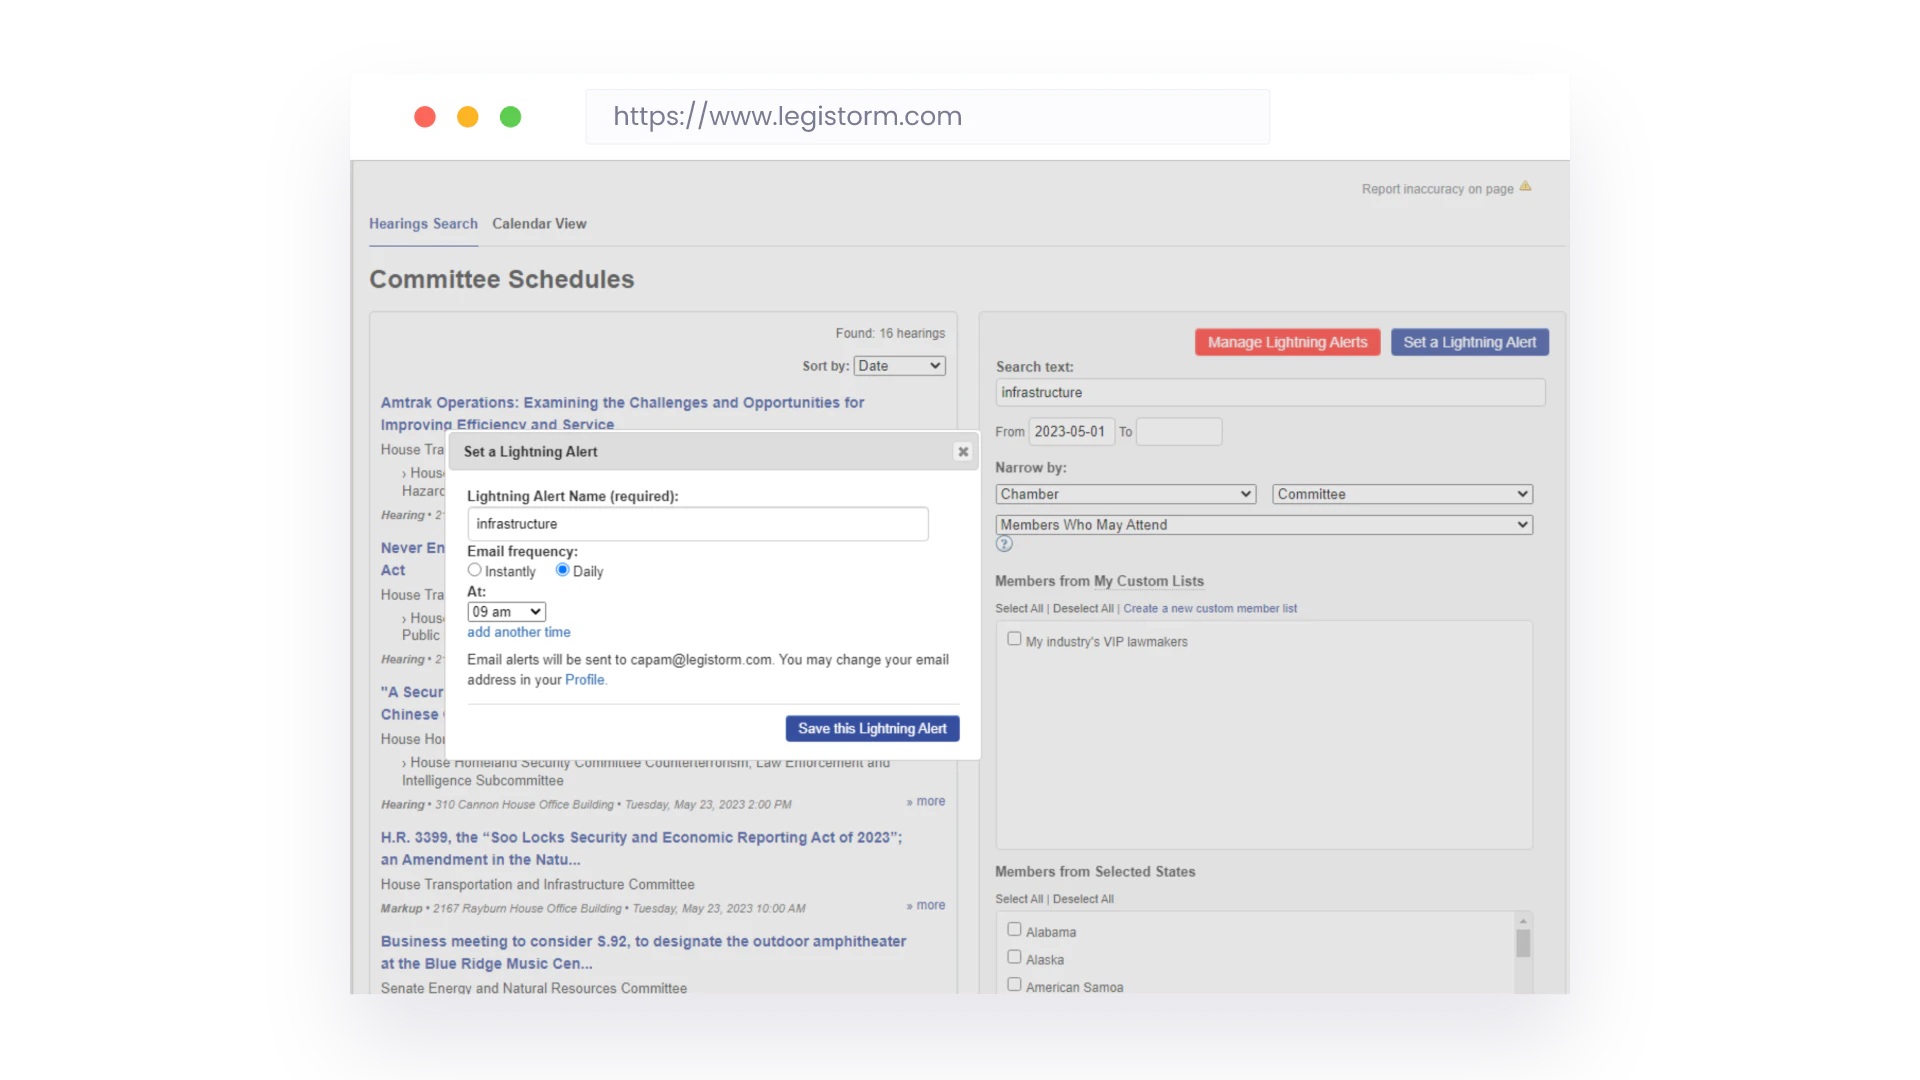1920x1080 pixels.
Task: Click the question mark help icon below Members Who May Attend
Action: [1004, 543]
